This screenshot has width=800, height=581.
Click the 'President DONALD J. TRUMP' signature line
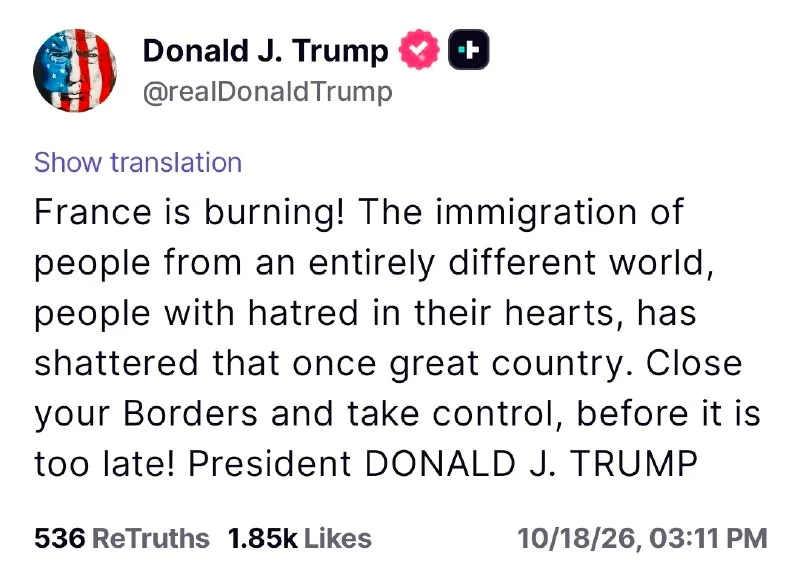tap(443, 464)
